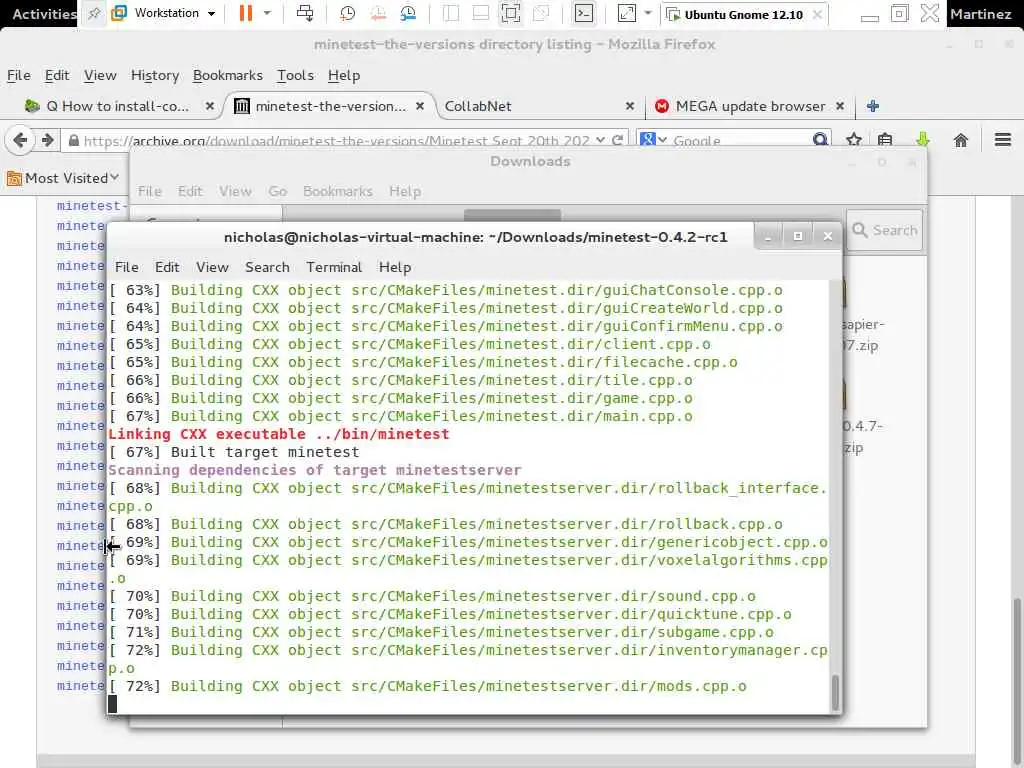Image resolution: width=1024 pixels, height=768 pixels.
Task: Open Firefox hamburger menu
Action: coord(1002,140)
